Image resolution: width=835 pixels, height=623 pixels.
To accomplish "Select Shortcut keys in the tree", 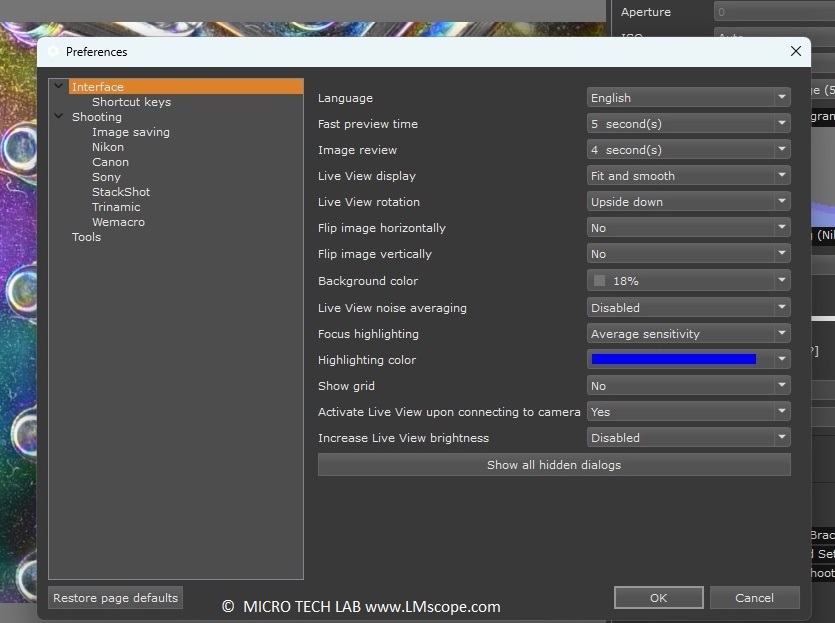I will tap(131, 102).
